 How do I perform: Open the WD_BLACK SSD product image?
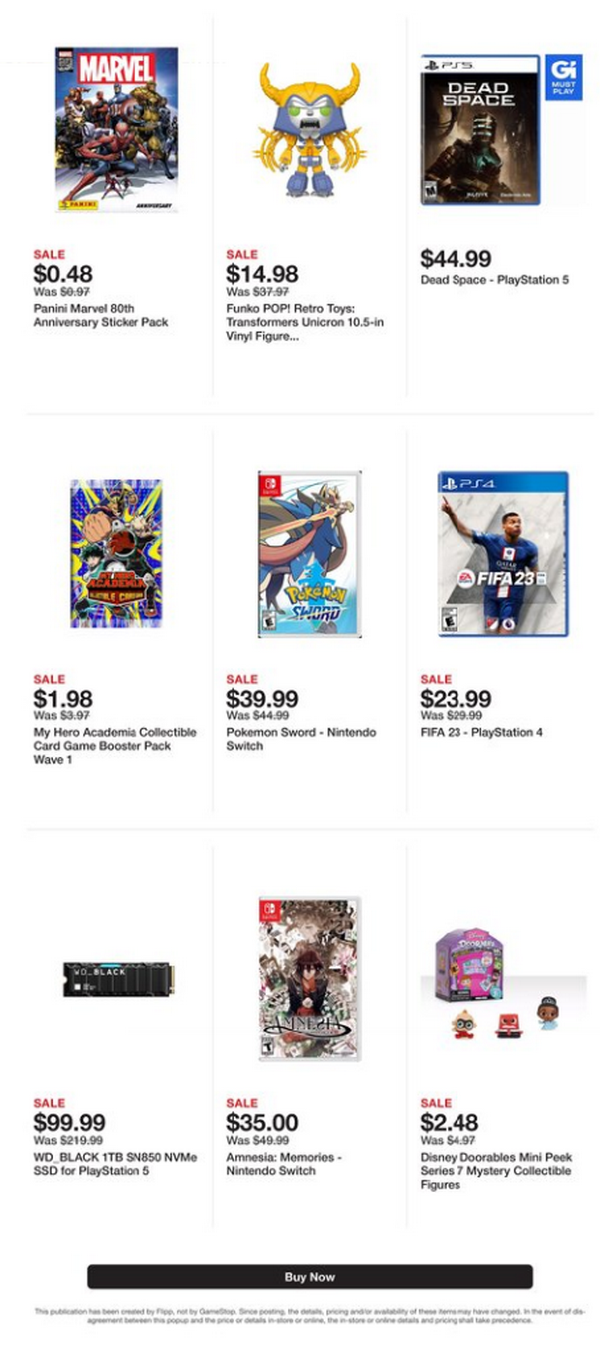click(x=116, y=979)
